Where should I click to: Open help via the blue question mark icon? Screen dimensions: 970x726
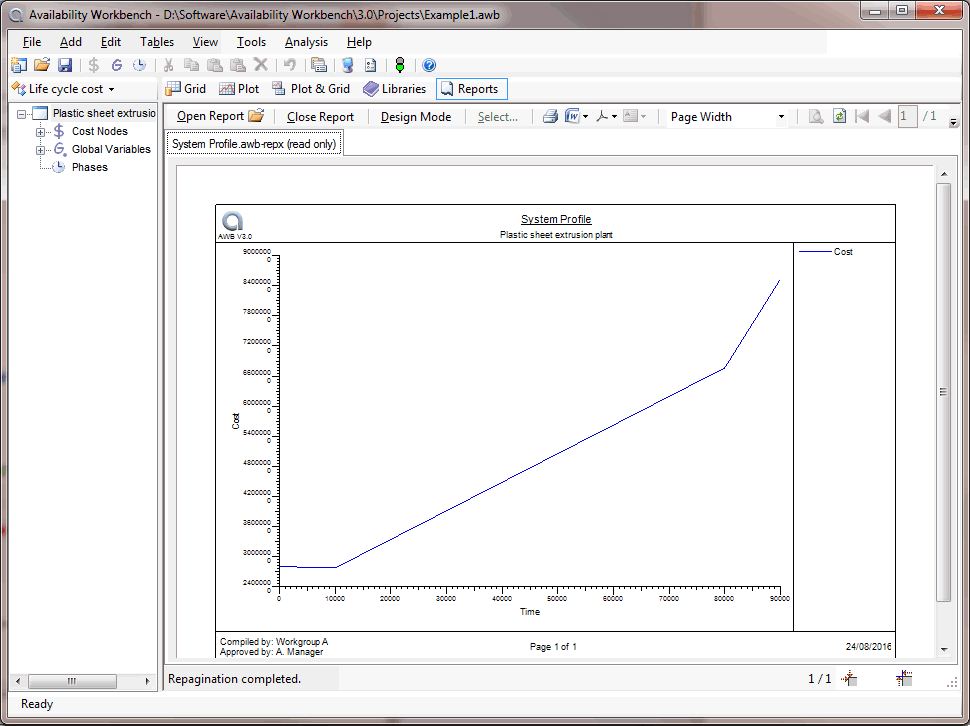(429, 65)
